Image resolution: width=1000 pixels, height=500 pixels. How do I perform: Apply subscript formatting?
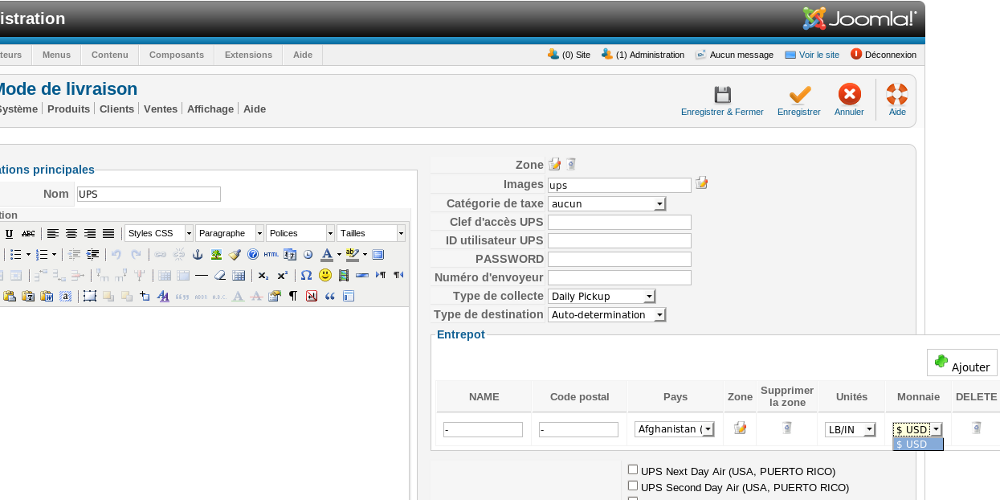263,276
